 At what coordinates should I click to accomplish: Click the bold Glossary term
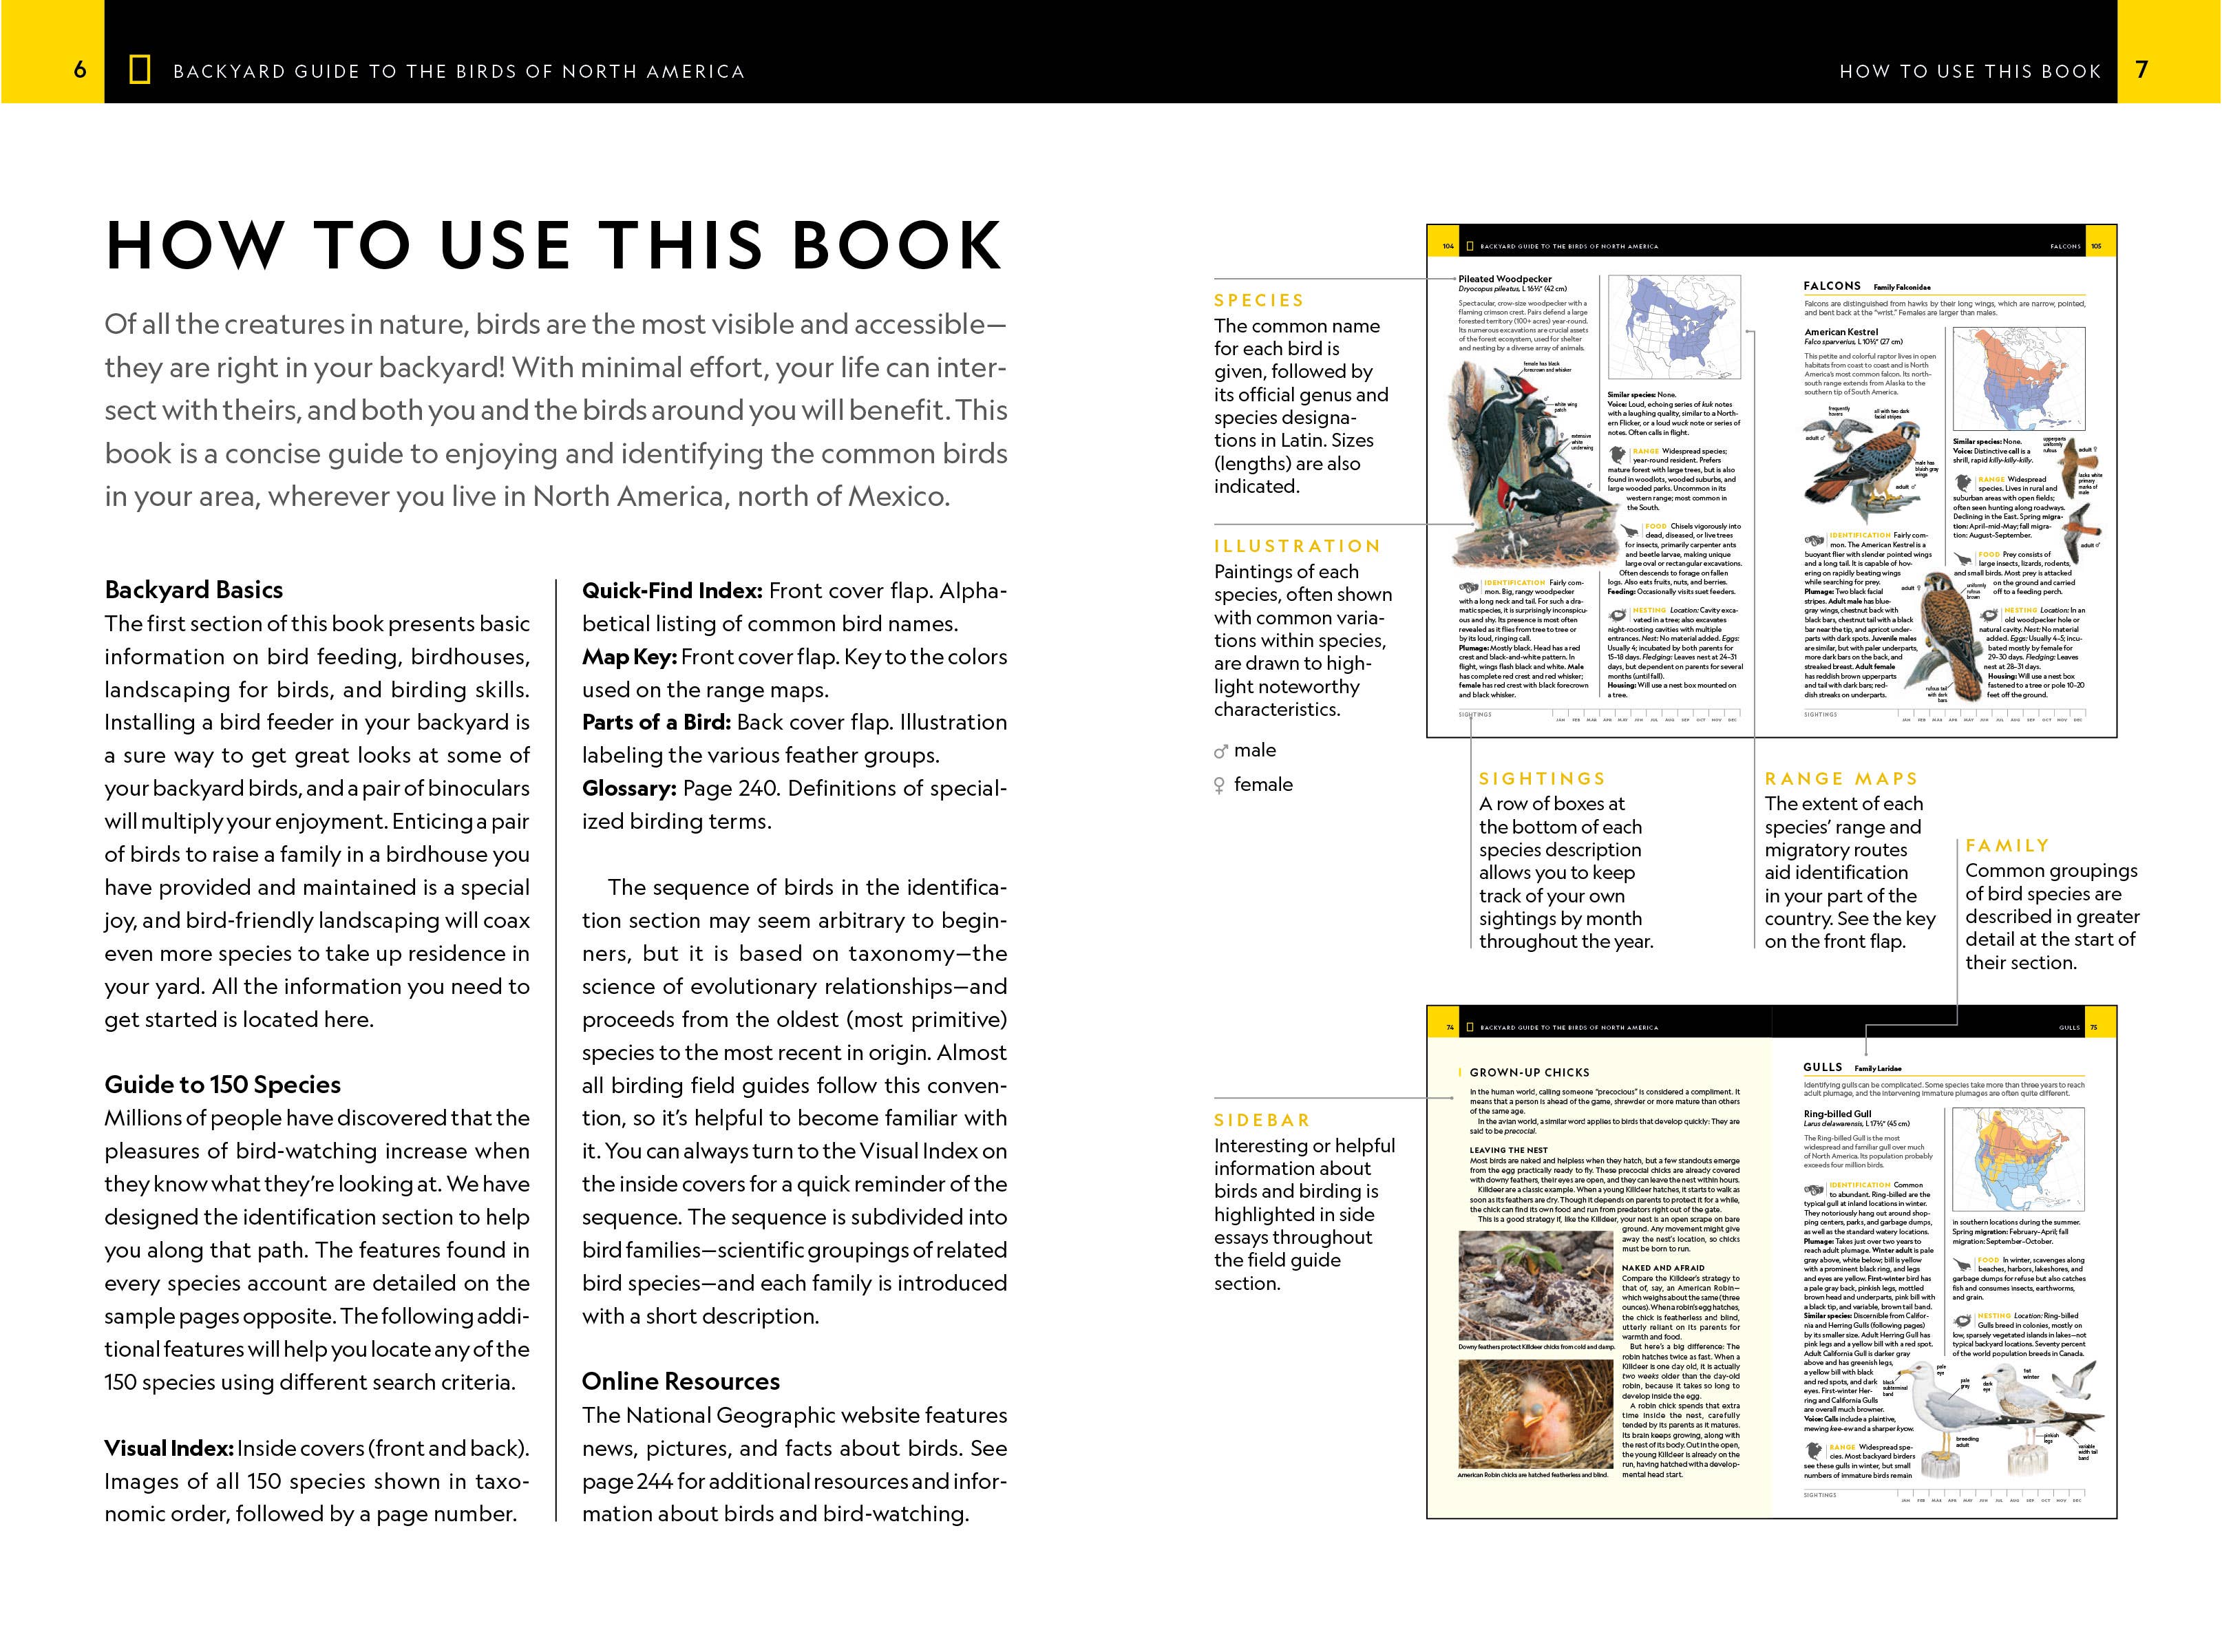tap(629, 789)
